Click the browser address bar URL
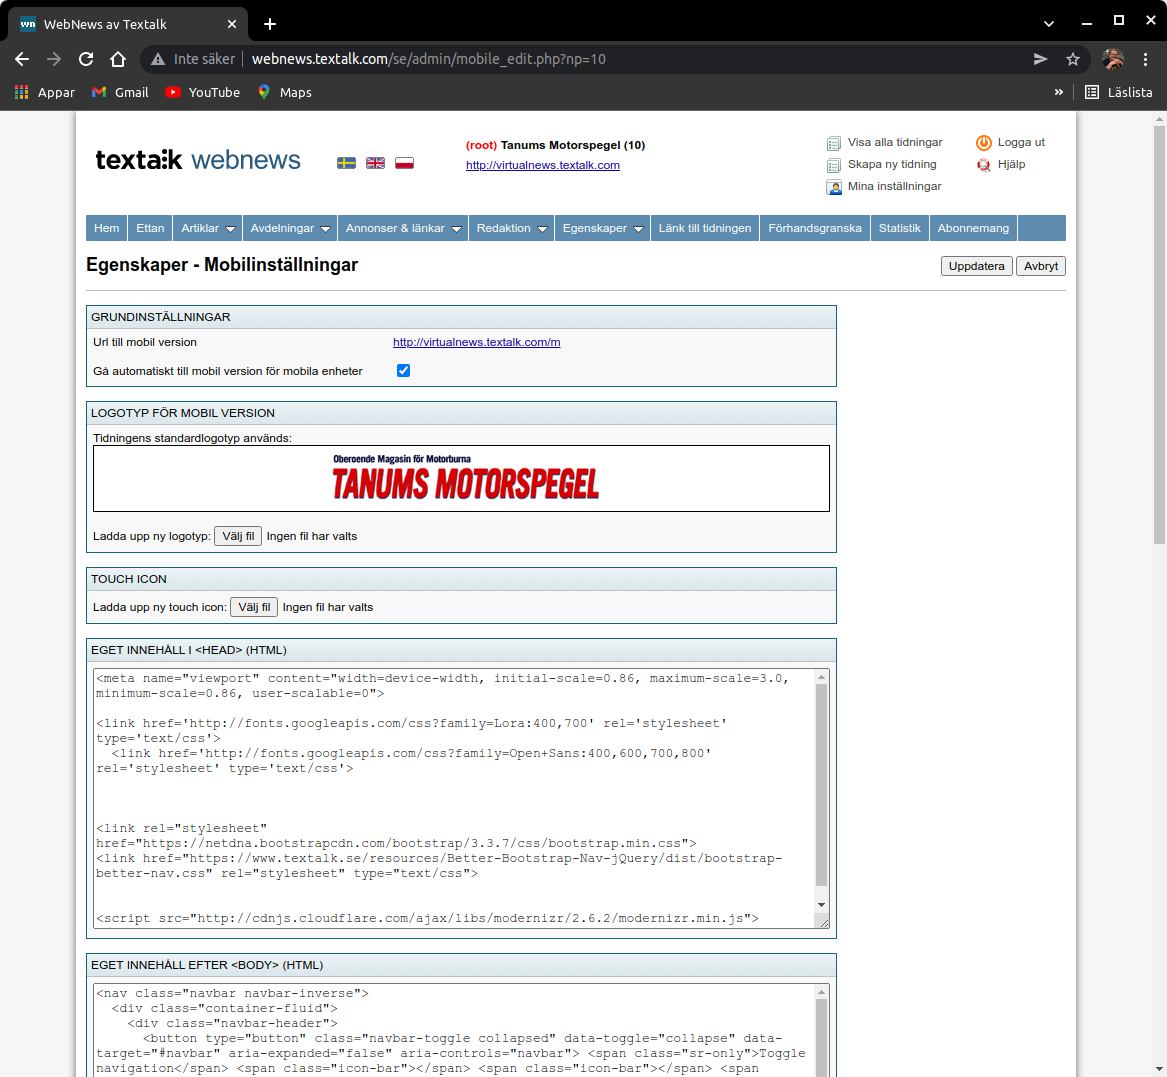 (429, 59)
